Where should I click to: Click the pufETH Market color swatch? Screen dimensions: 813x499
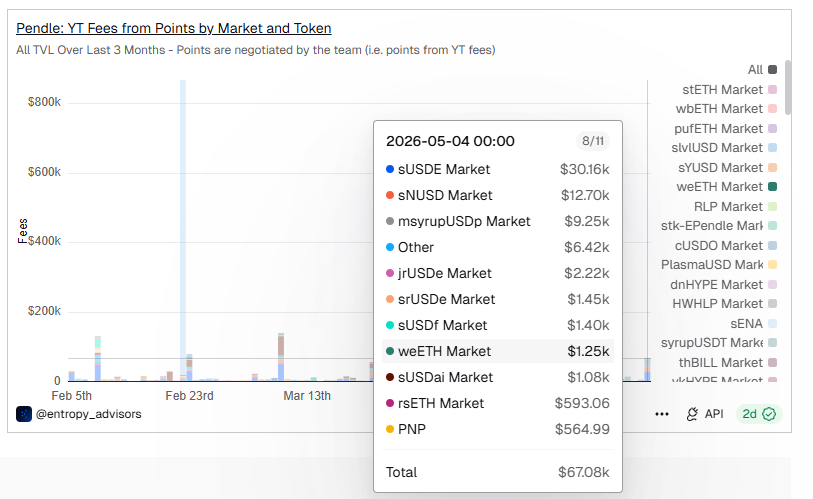point(773,128)
